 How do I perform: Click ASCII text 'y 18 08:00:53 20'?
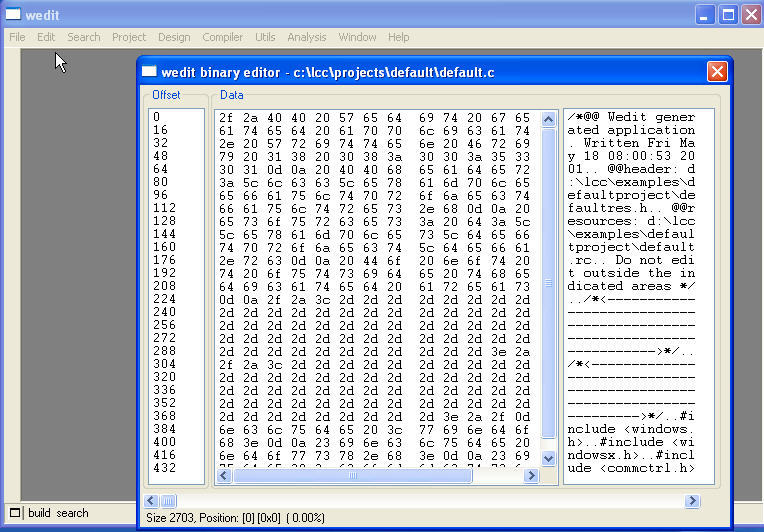(631, 156)
